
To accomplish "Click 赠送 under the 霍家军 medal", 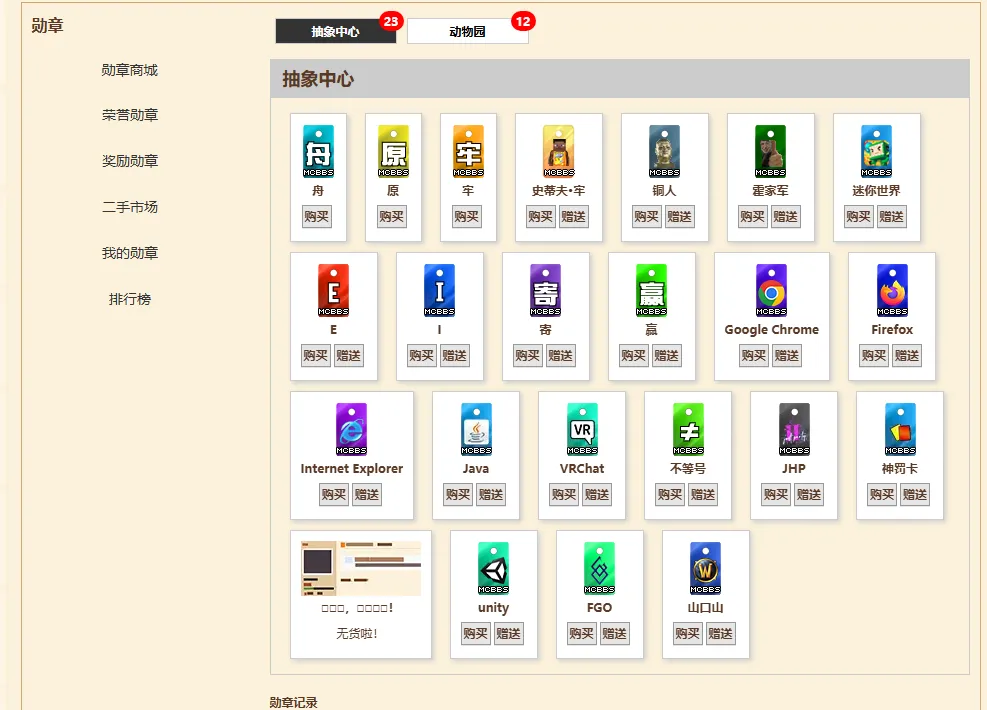I will pyautogui.click(x=786, y=217).
